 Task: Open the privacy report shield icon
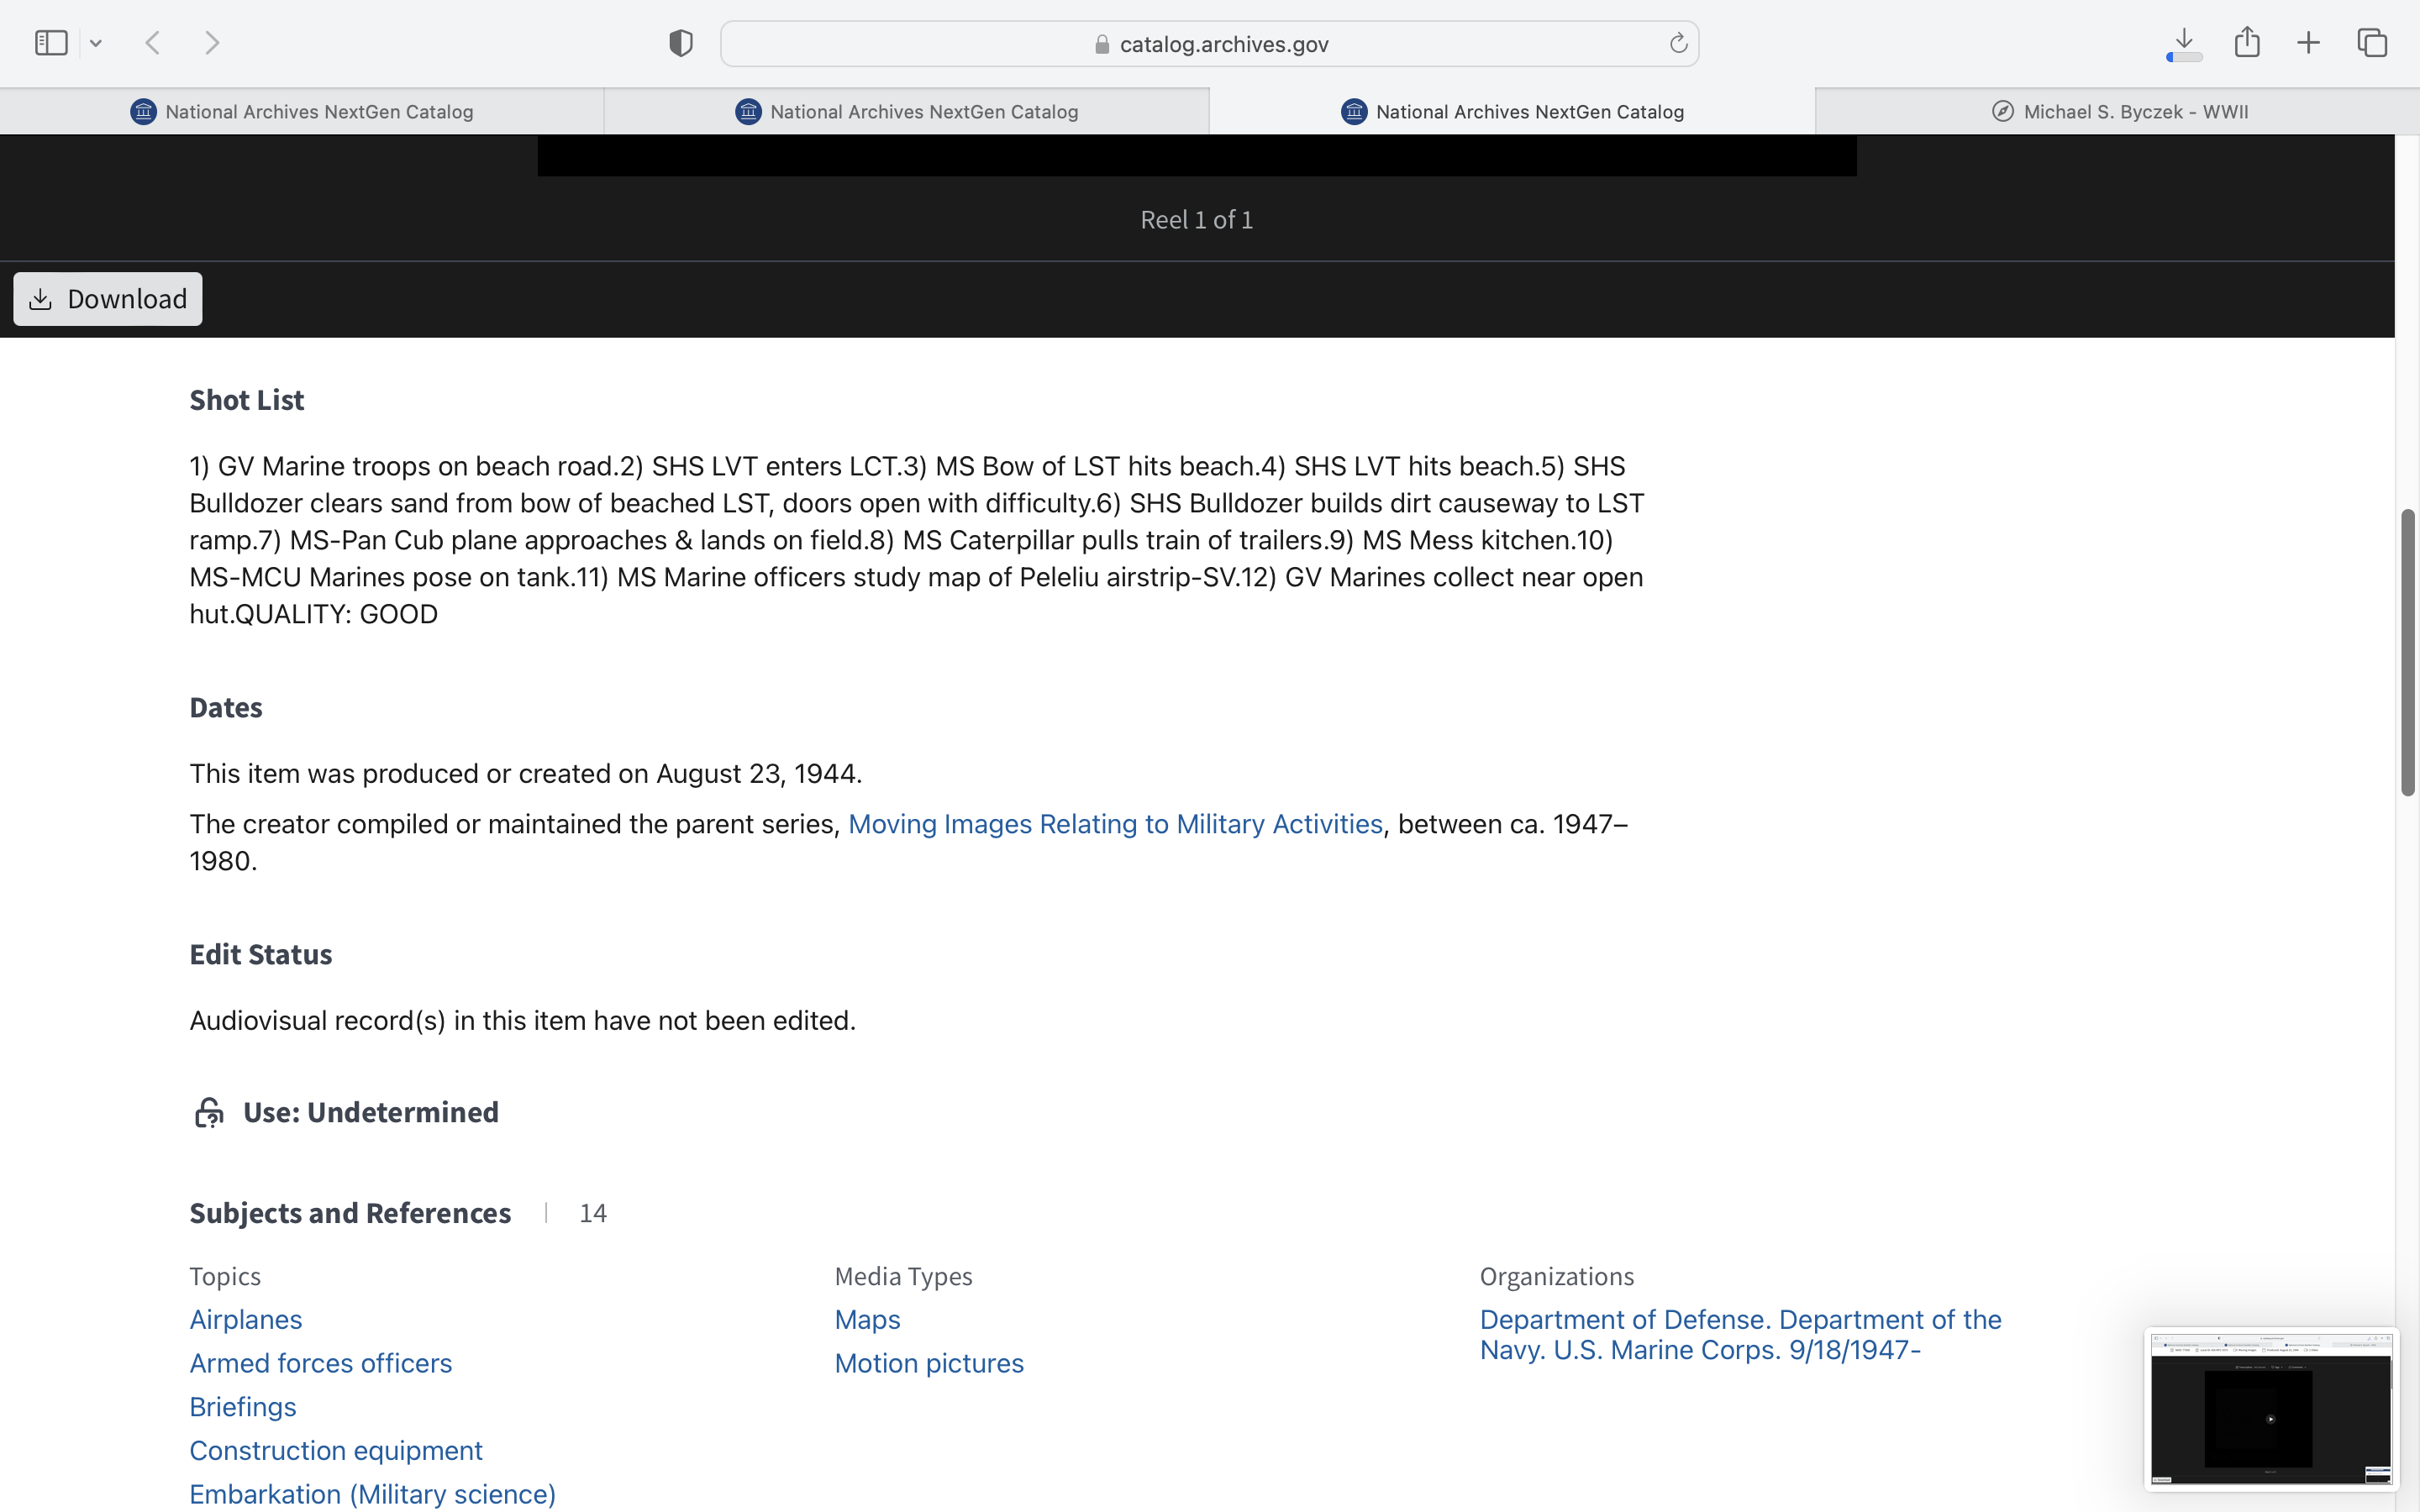coord(680,43)
